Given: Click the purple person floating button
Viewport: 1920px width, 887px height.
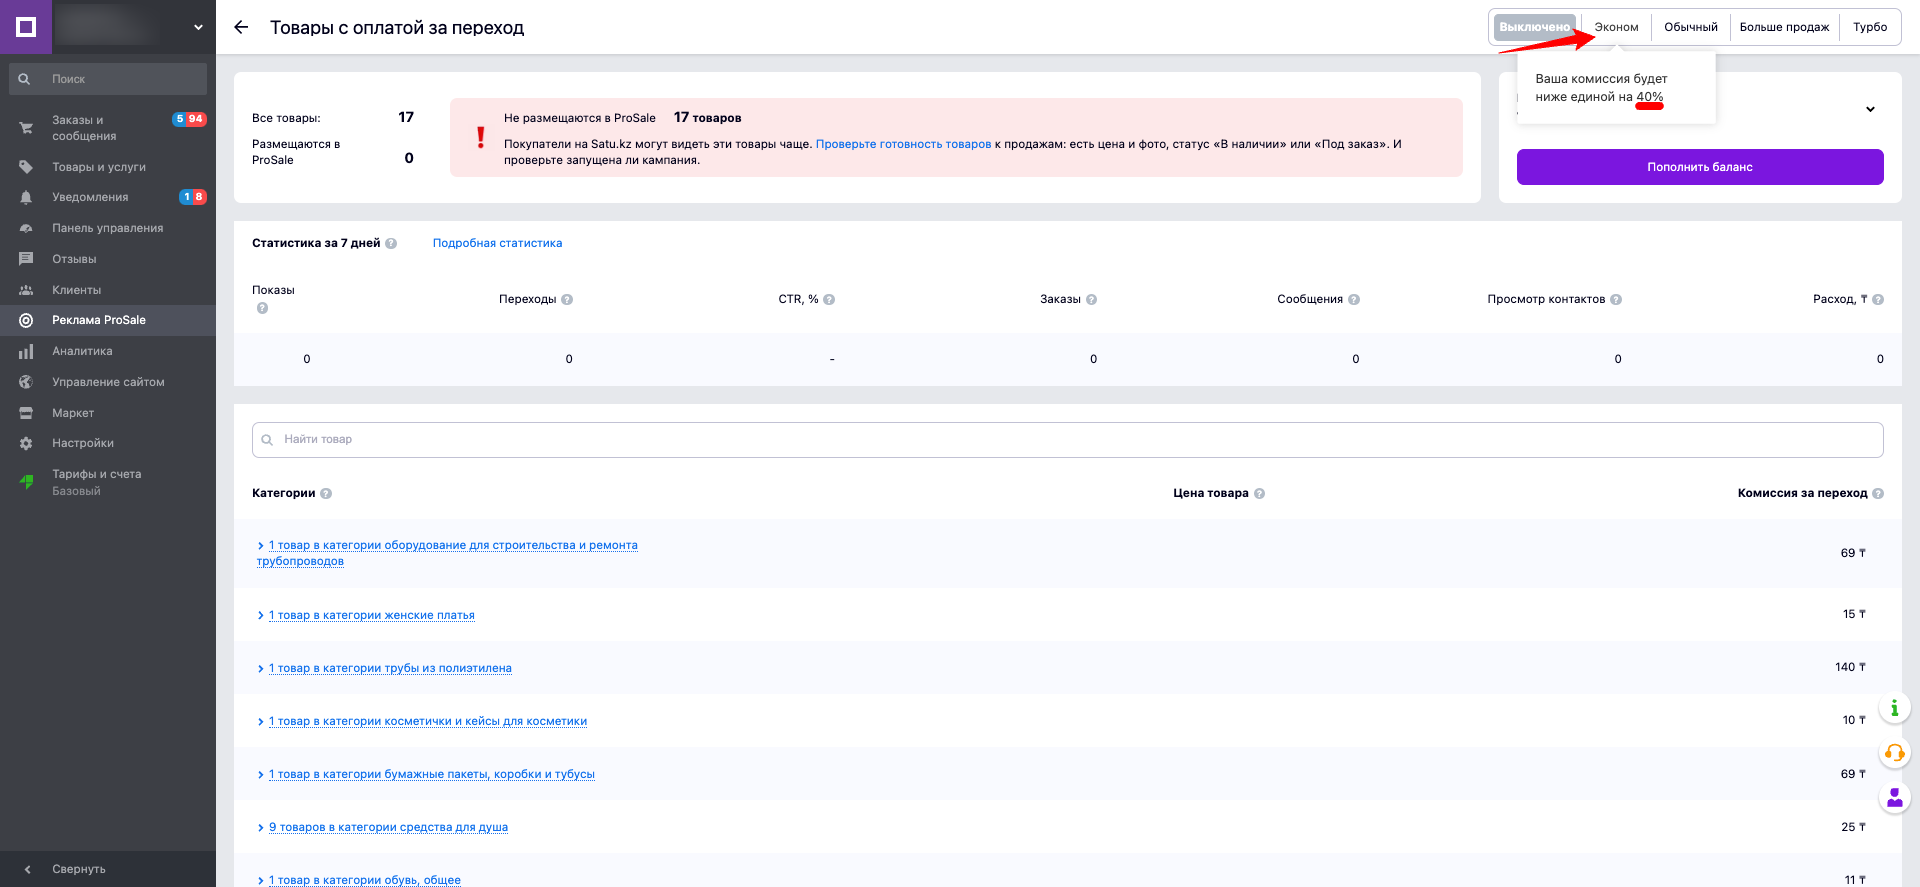Looking at the screenshot, I should [1894, 797].
